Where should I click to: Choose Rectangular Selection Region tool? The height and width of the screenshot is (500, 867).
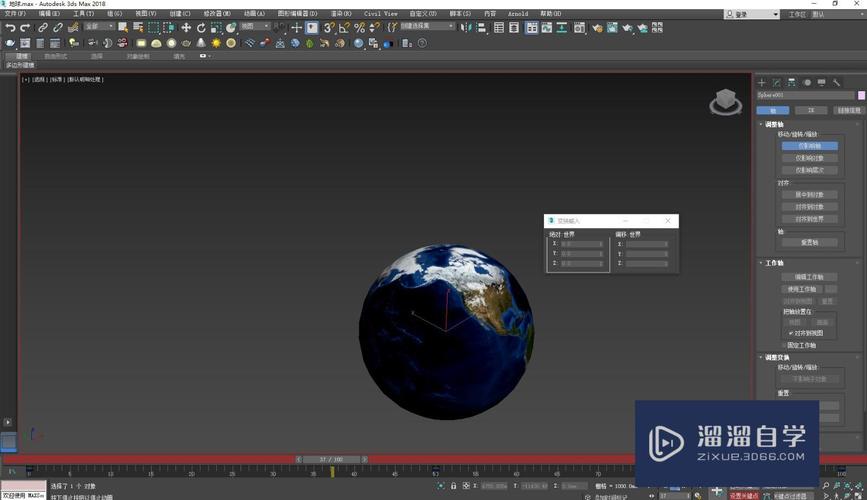154,27
